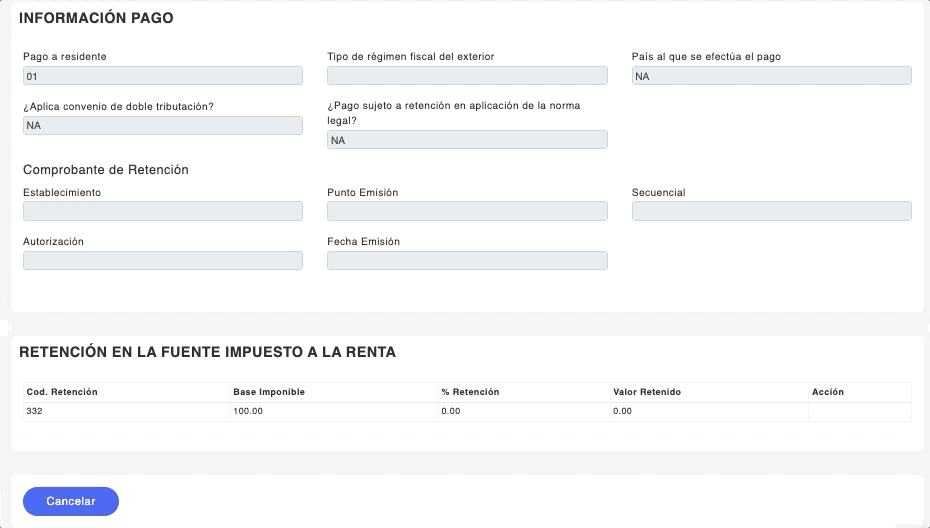The height and width of the screenshot is (528, 930).
Task: Click the Establecimiento input box
Action: [162, 211]
